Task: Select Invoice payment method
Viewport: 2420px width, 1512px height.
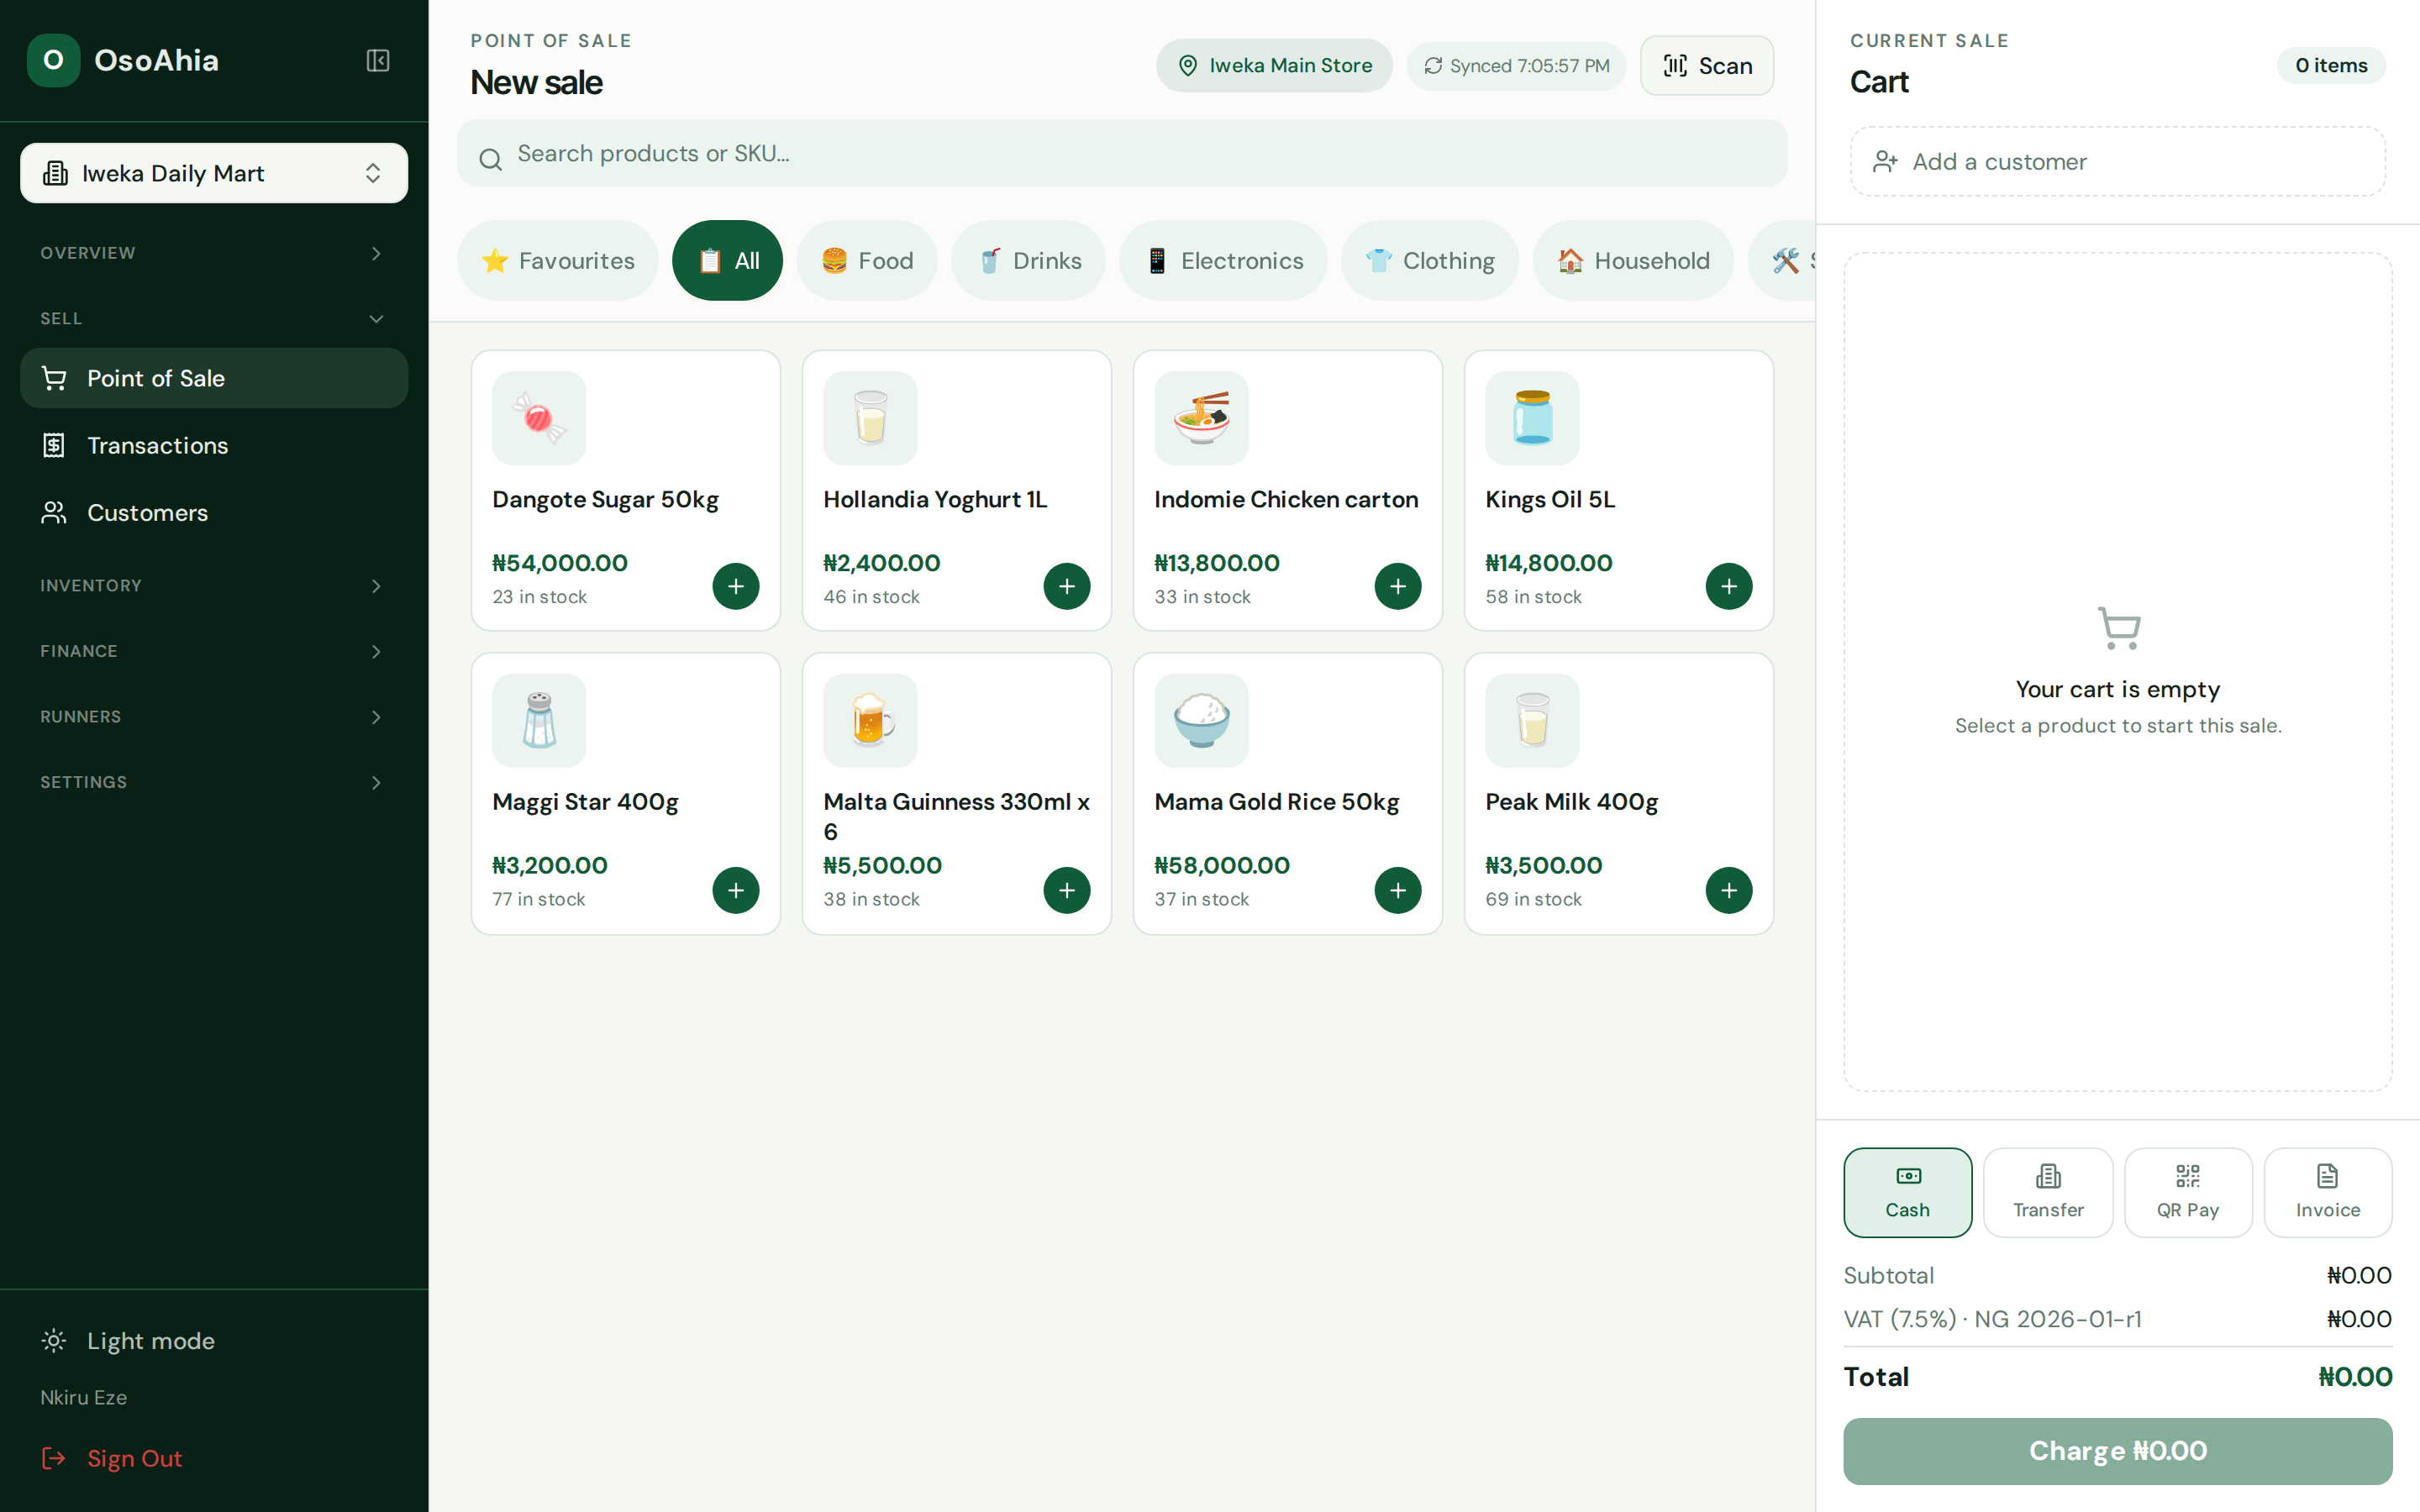Action: click(2328, 1192)
